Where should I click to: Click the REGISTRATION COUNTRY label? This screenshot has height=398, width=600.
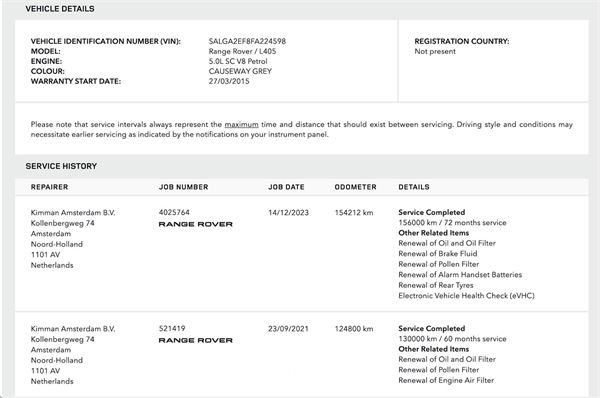click(x=461, y=41)
